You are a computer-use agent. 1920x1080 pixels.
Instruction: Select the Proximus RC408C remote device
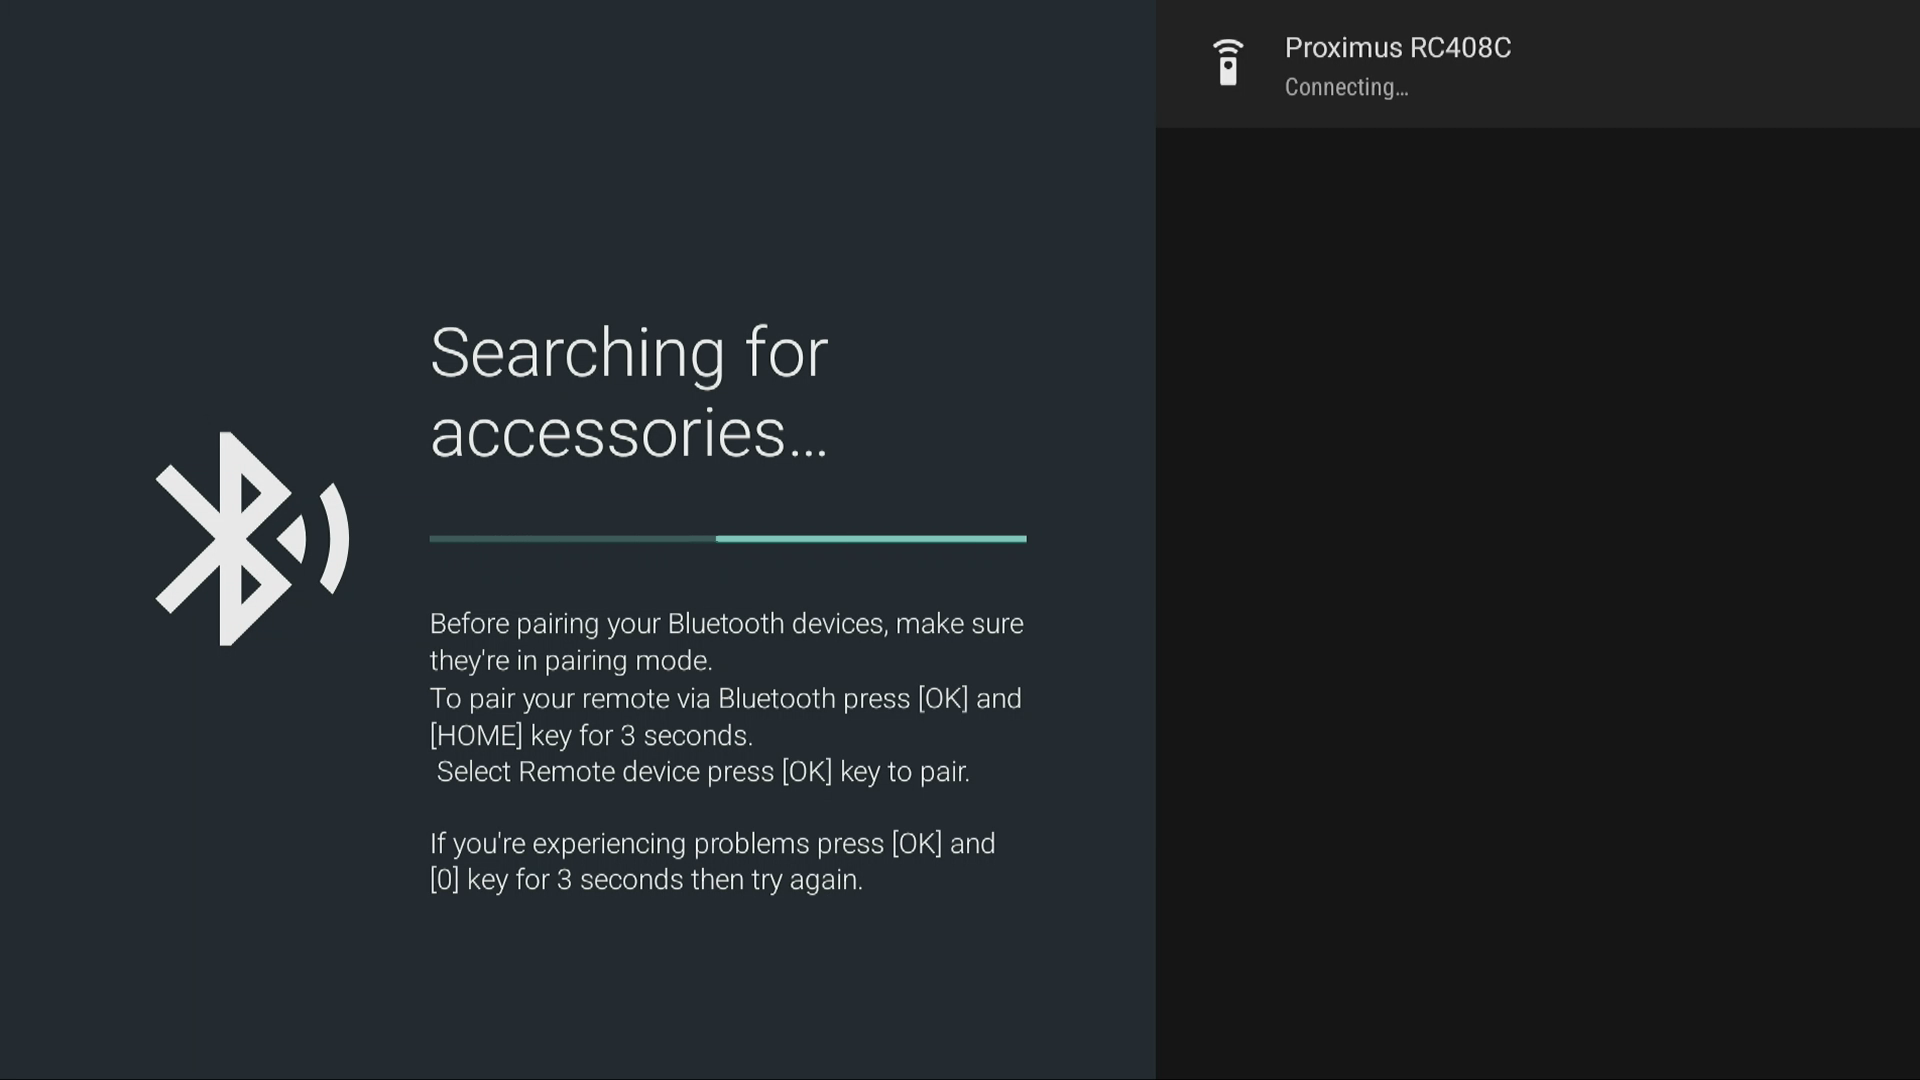pyautogui.click(x=1538, y=64)
